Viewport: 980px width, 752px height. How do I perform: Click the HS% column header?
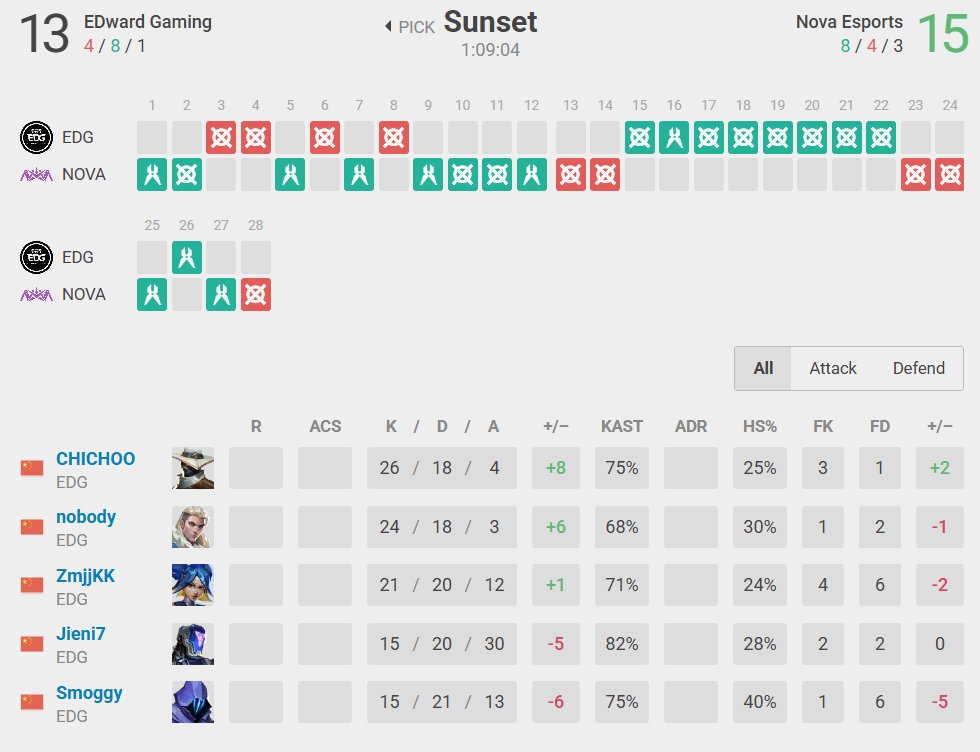tap(759, 426)
